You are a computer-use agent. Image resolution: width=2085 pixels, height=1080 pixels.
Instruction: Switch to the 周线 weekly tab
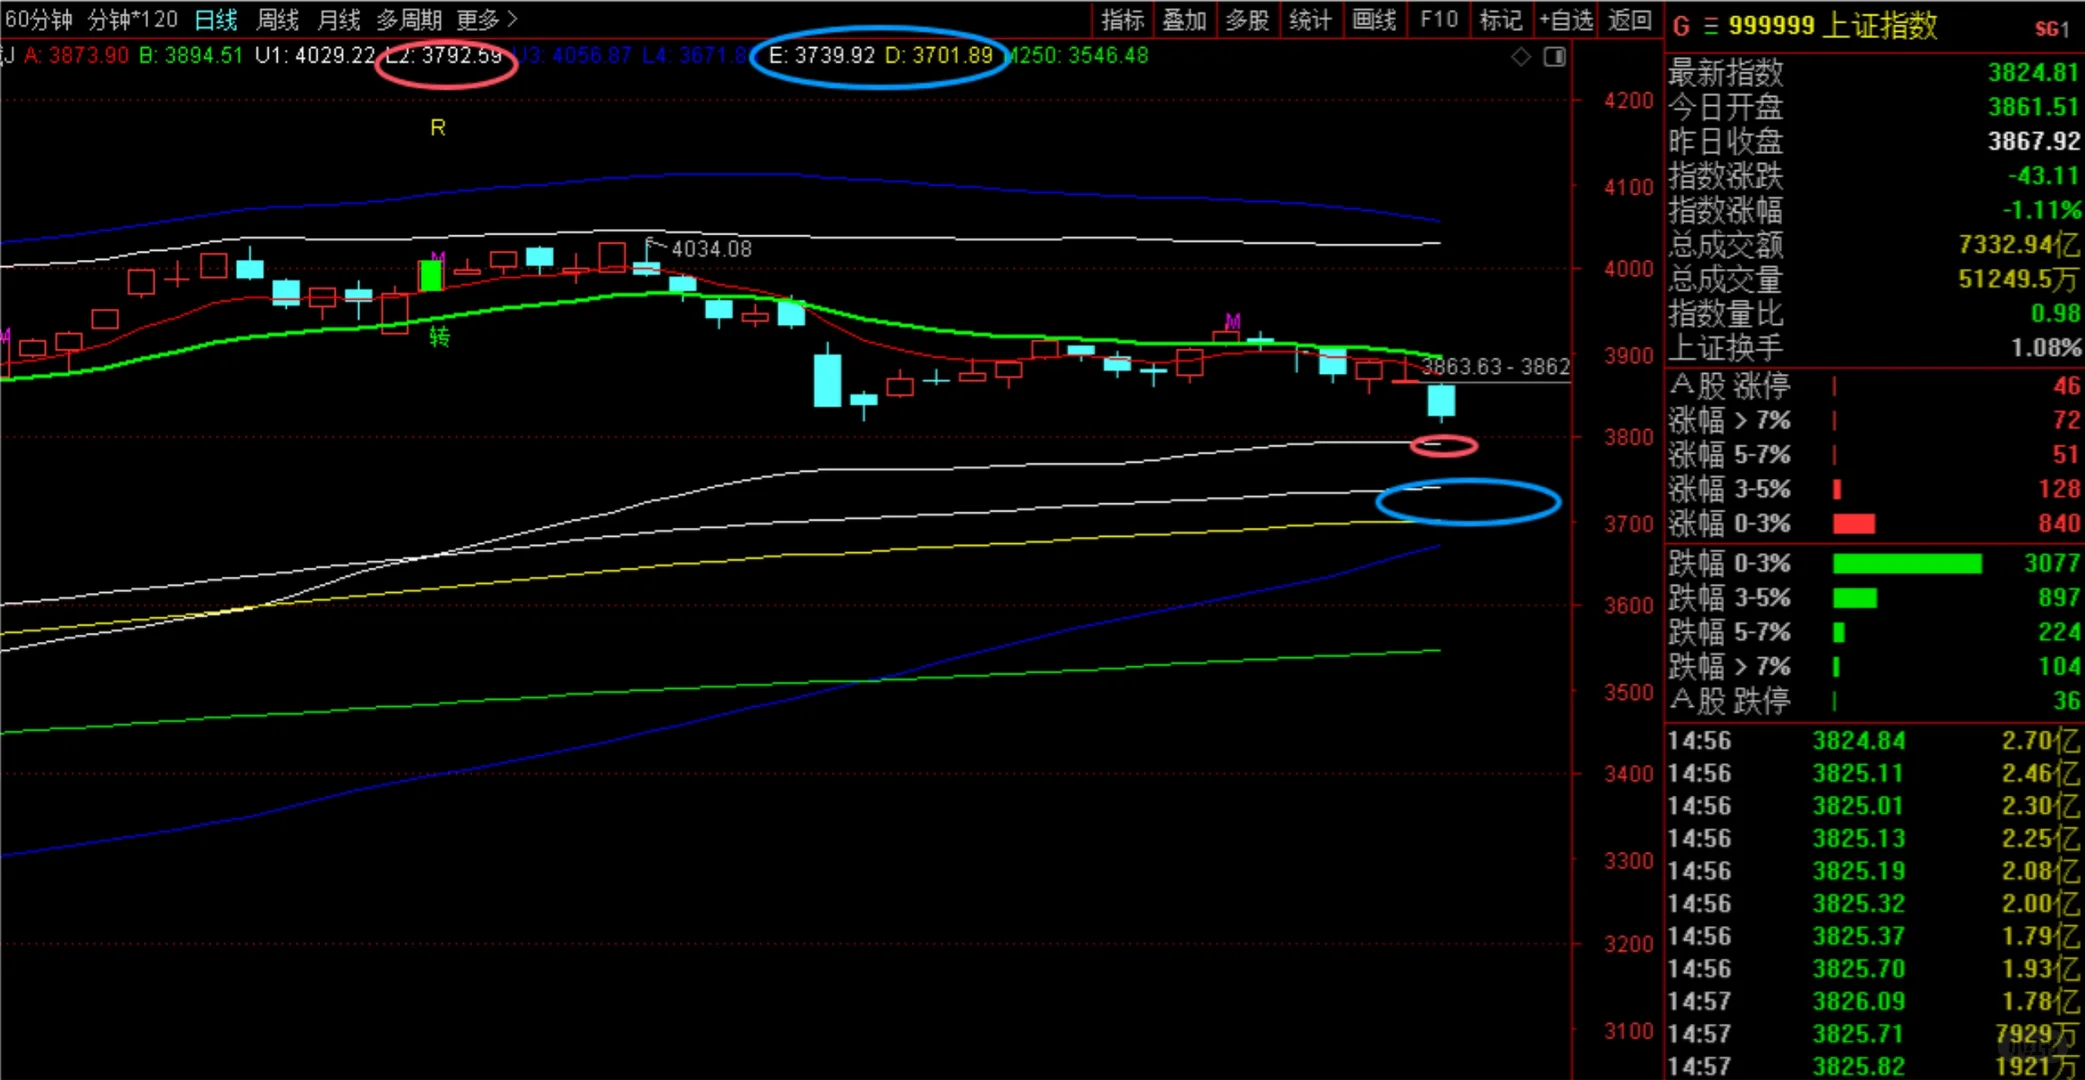tap(277, 19)
